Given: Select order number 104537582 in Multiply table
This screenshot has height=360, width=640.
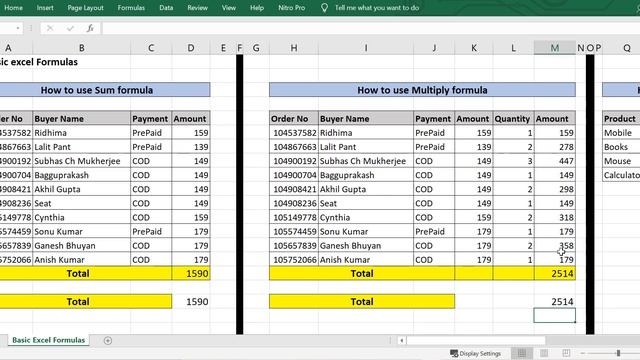Looking at the screenshot, I should coord(294,133).
